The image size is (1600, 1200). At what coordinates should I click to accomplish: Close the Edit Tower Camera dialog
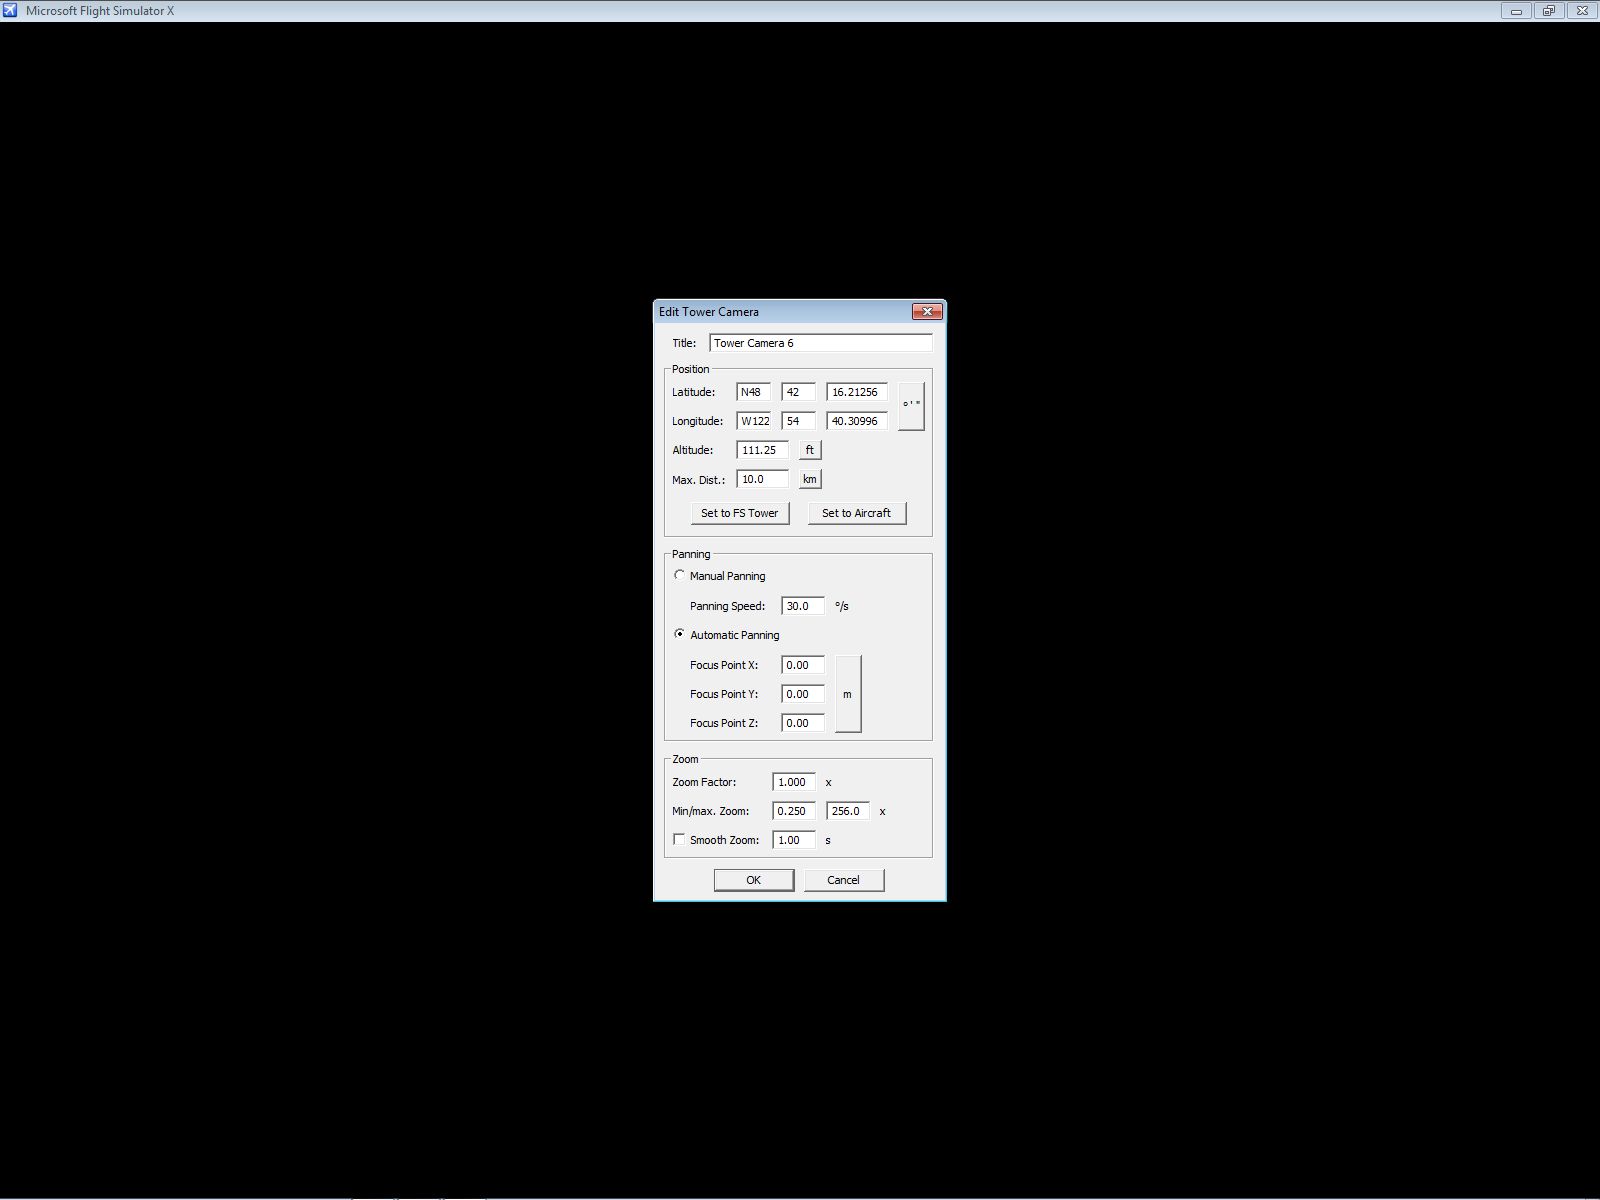[927, 312]
